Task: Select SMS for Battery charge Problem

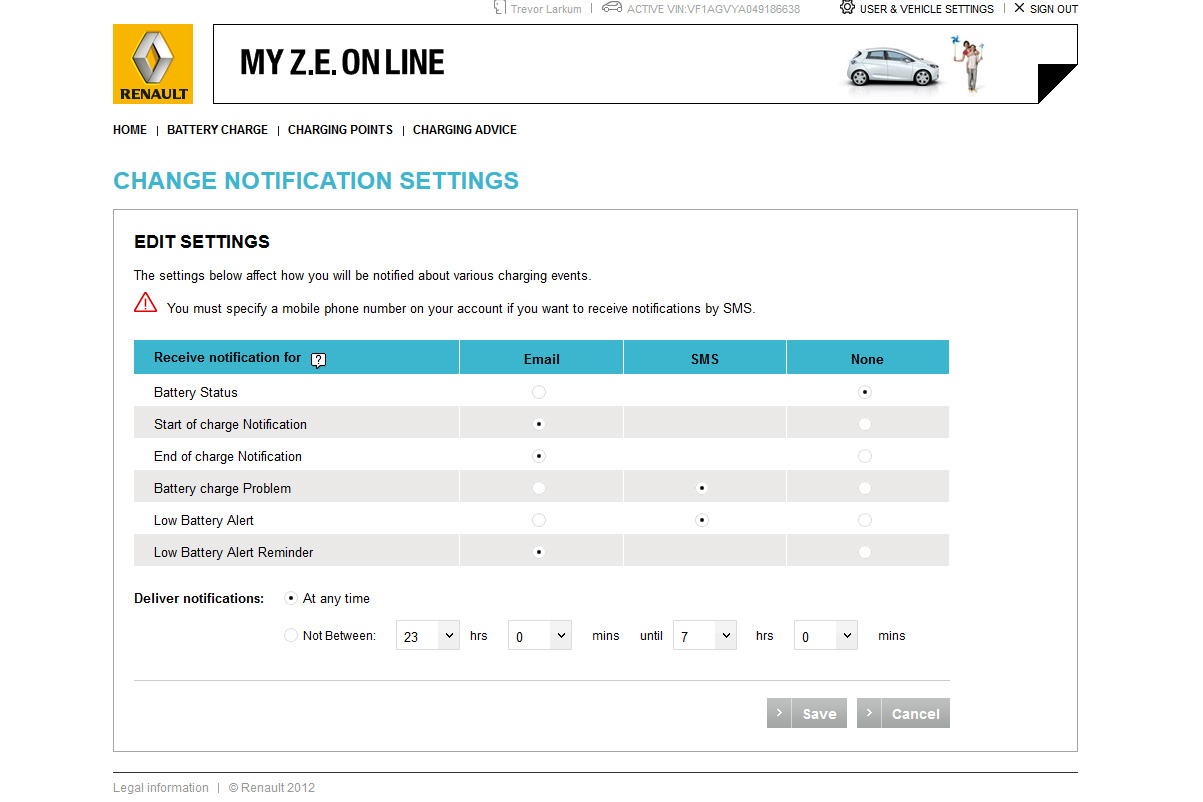Action: click(x=702, y=488)
